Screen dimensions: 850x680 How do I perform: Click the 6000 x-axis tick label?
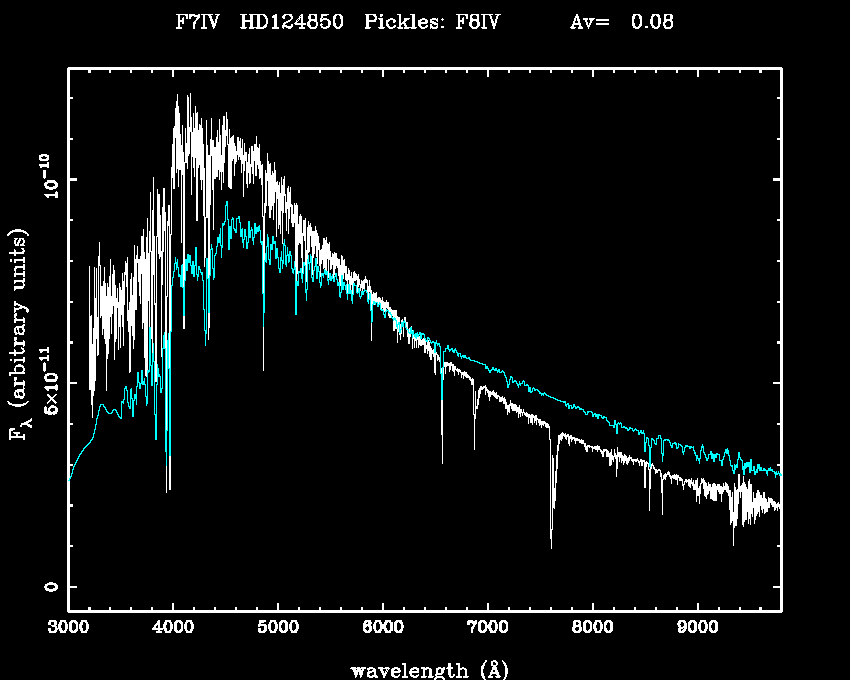pyautogui.click(x=383, y=630)
